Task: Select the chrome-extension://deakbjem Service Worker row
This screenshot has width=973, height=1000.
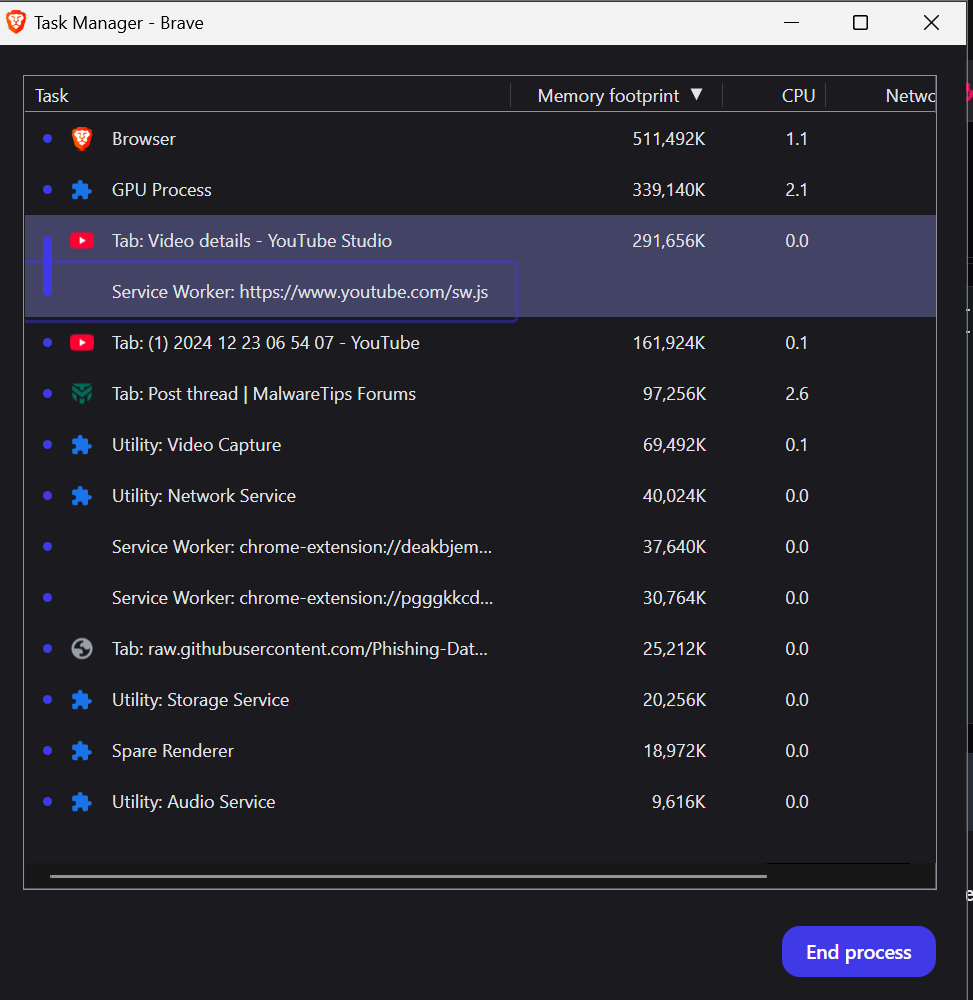Action: click(301, 547)
